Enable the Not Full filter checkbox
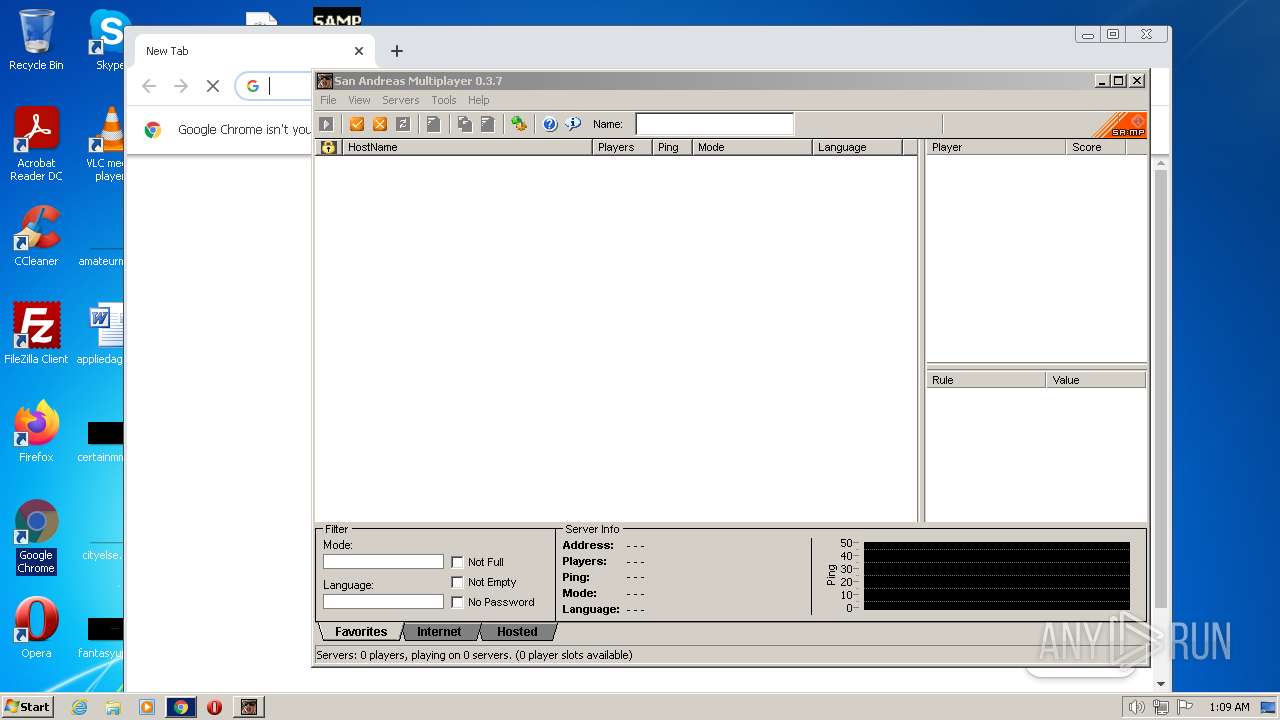 click(458, 562)
